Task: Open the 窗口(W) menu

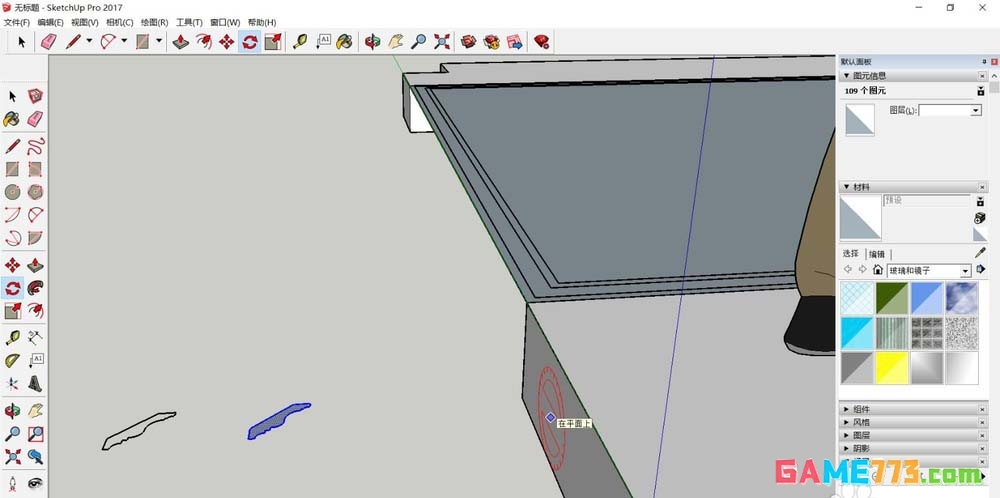Action: 224,22
